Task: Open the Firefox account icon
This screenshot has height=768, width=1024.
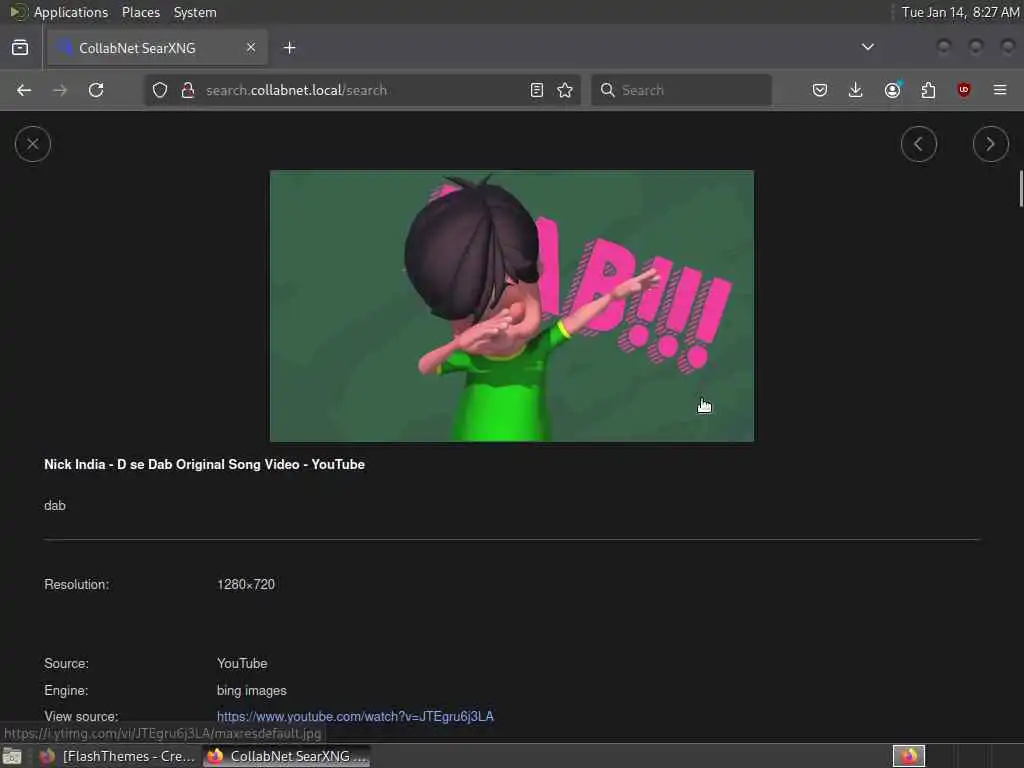Action: tap(892, 90)
